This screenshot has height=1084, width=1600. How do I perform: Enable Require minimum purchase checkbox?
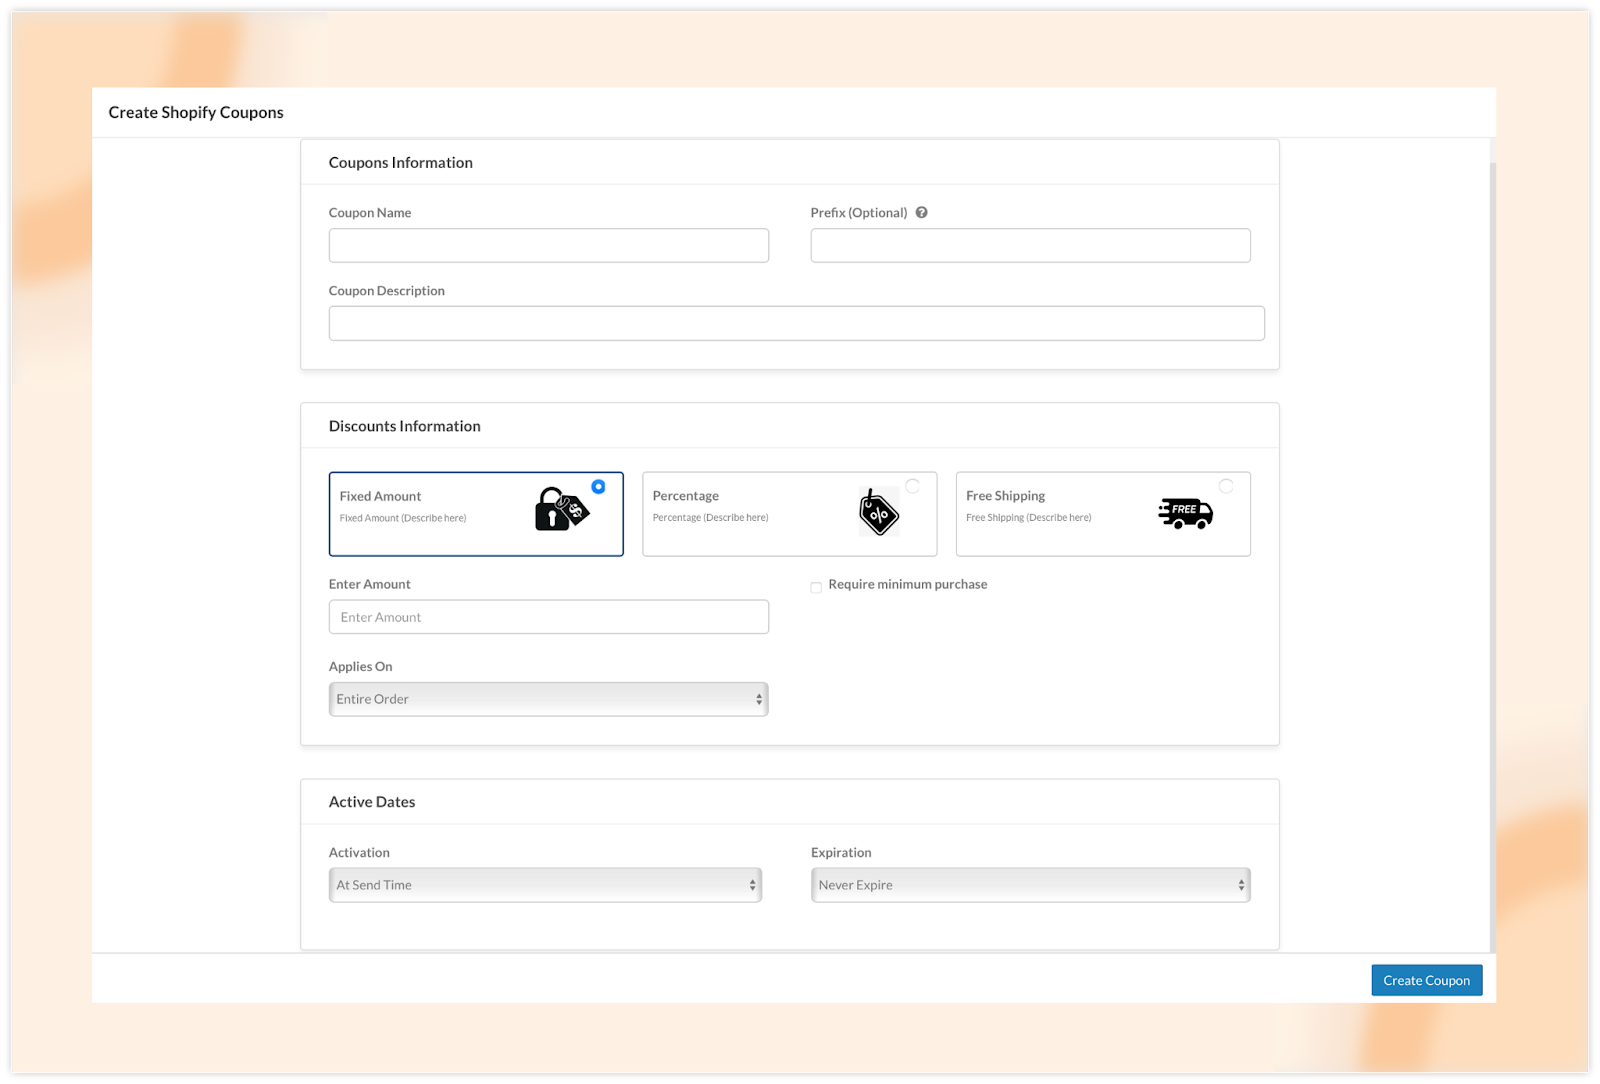(x=816, y=587)
